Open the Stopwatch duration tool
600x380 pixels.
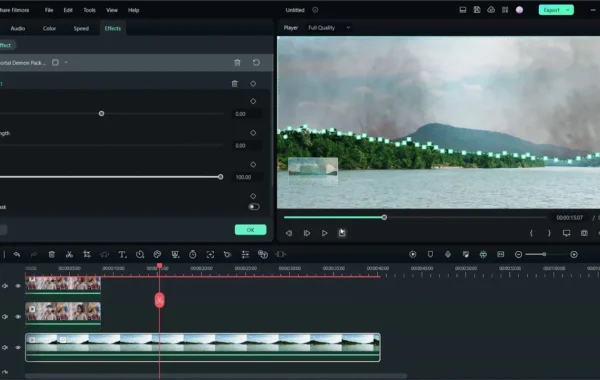click(x=192, y=254)
